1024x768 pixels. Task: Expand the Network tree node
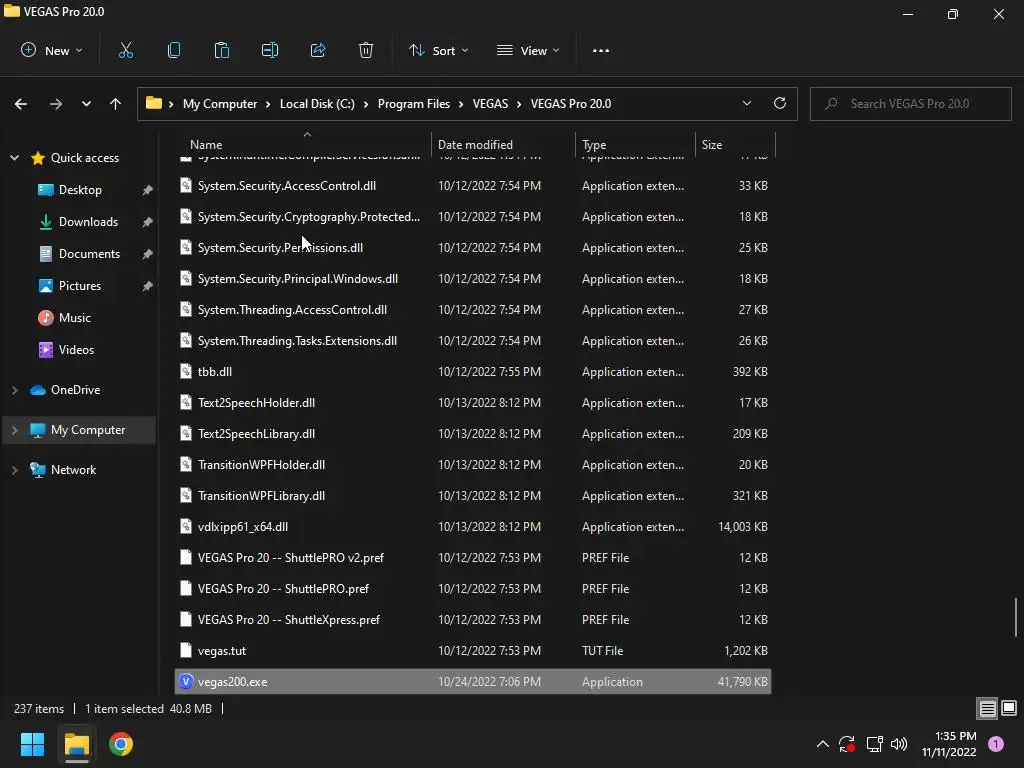14,470
